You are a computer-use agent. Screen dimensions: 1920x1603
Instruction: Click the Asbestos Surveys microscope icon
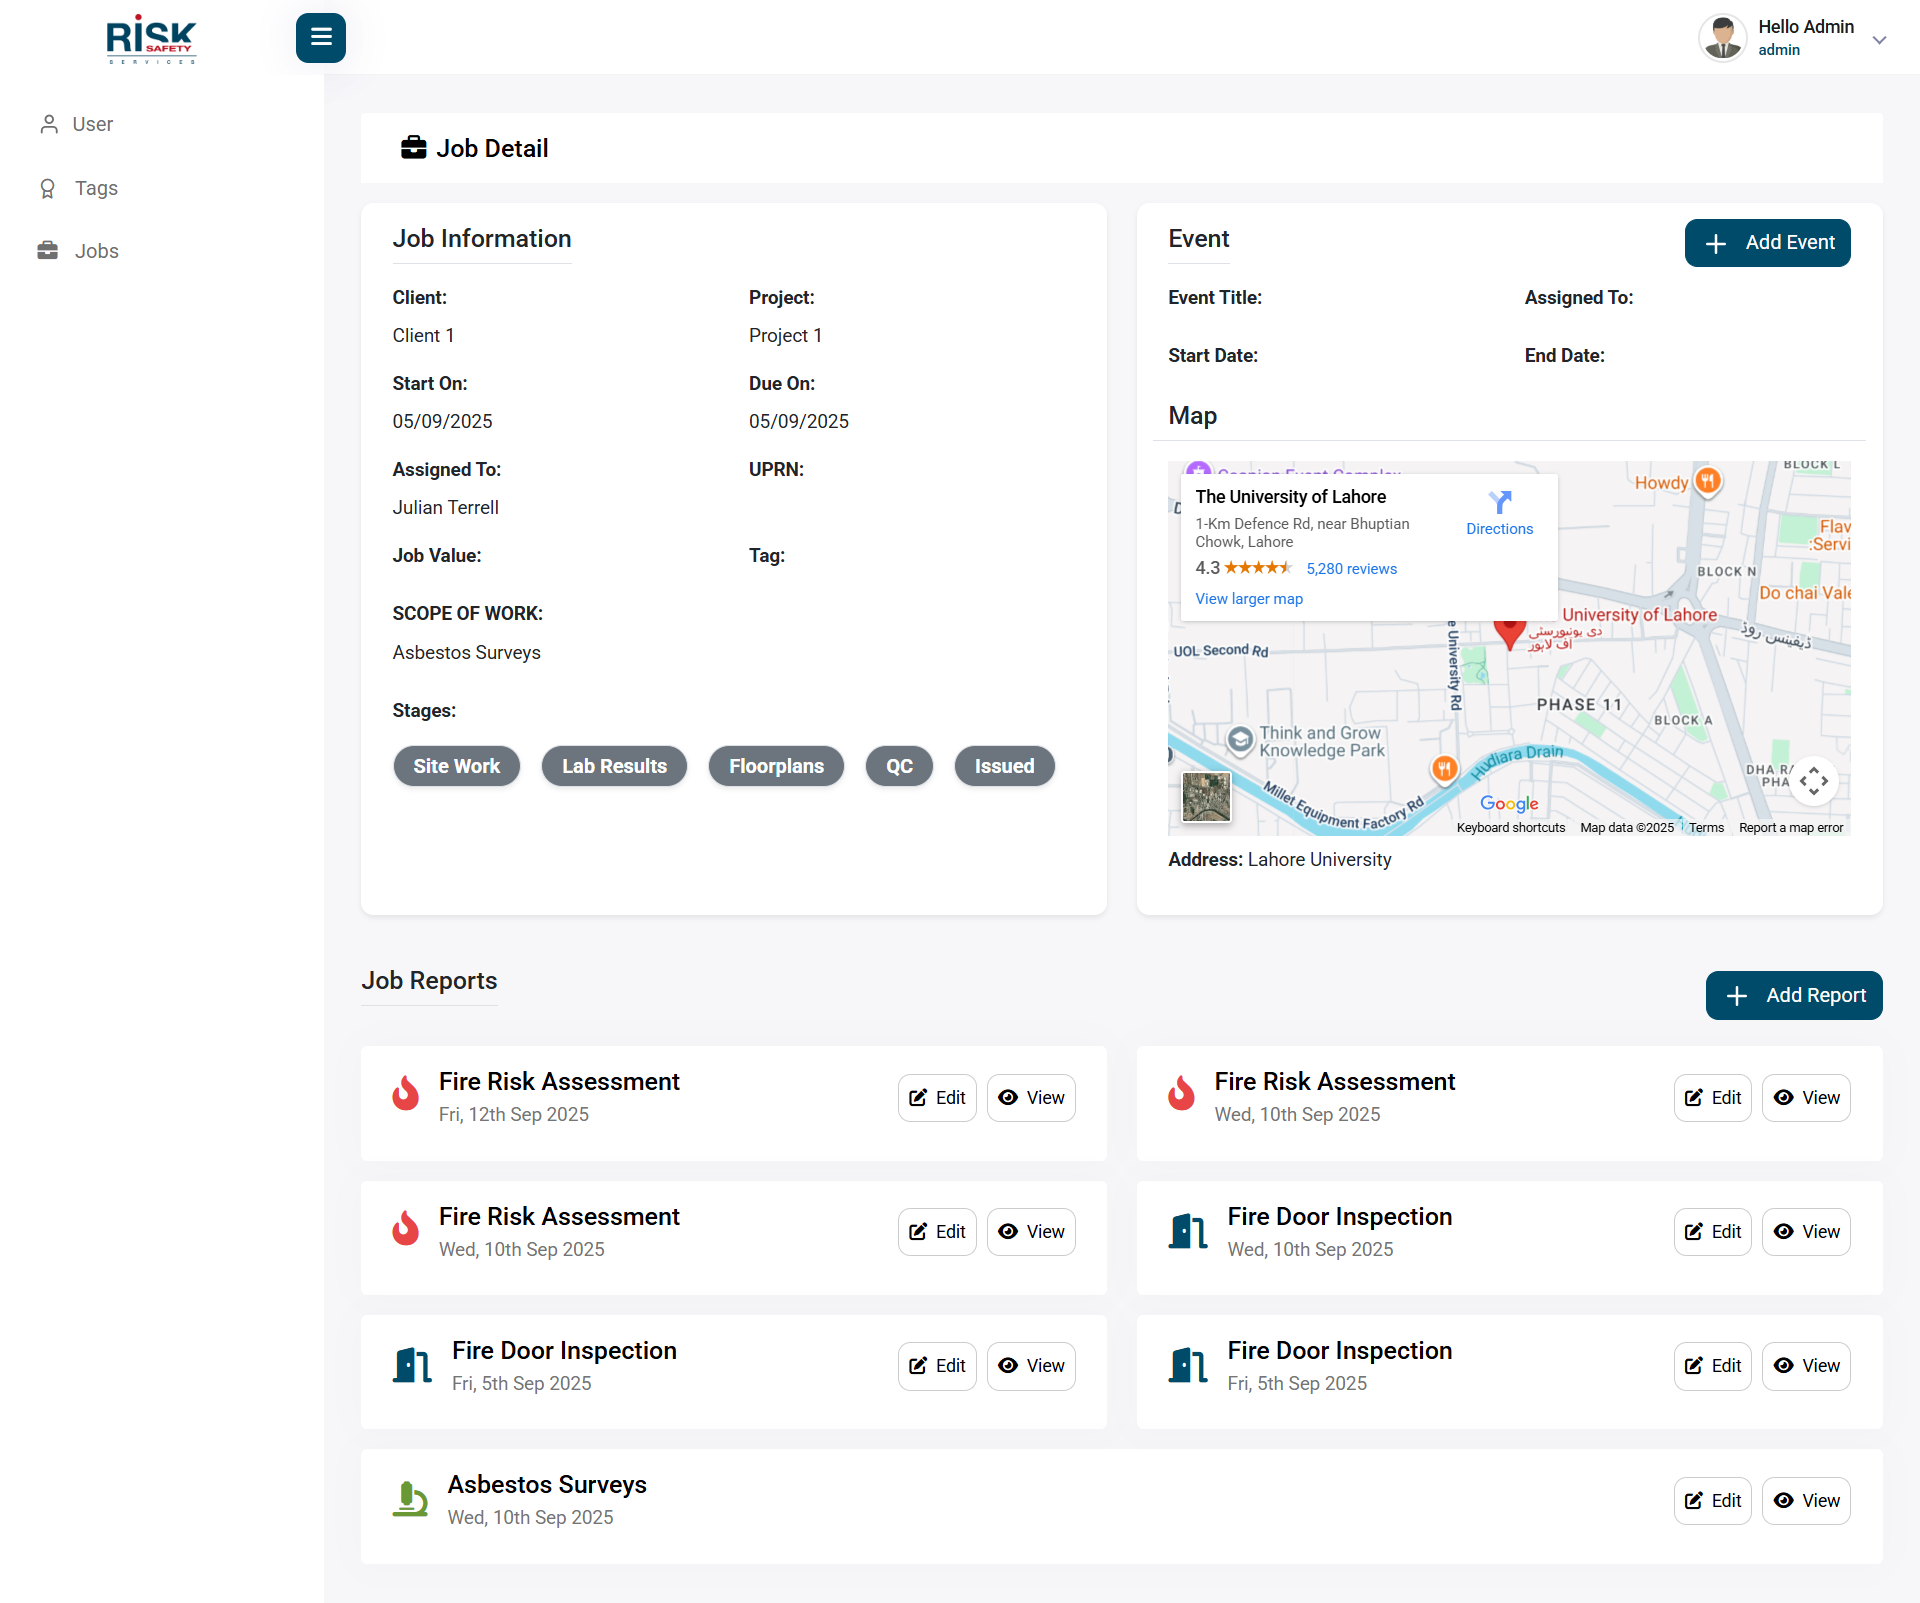(x=410, y=1499)
